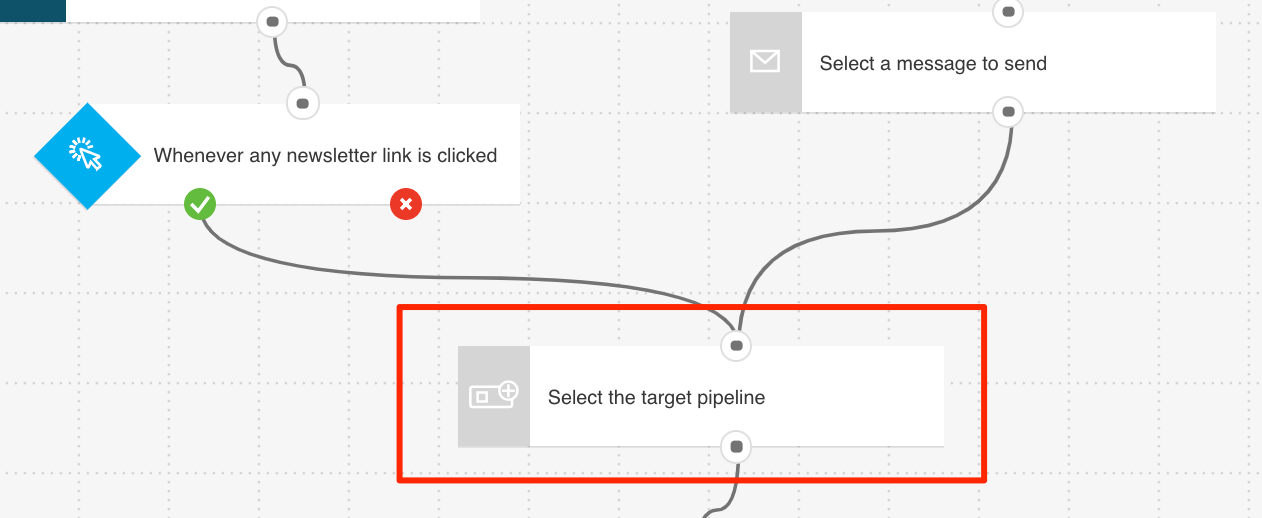Click the green checkmark yes-branch connector
Viewport: 1262px width, 518px height.
[x=200, y=205]
